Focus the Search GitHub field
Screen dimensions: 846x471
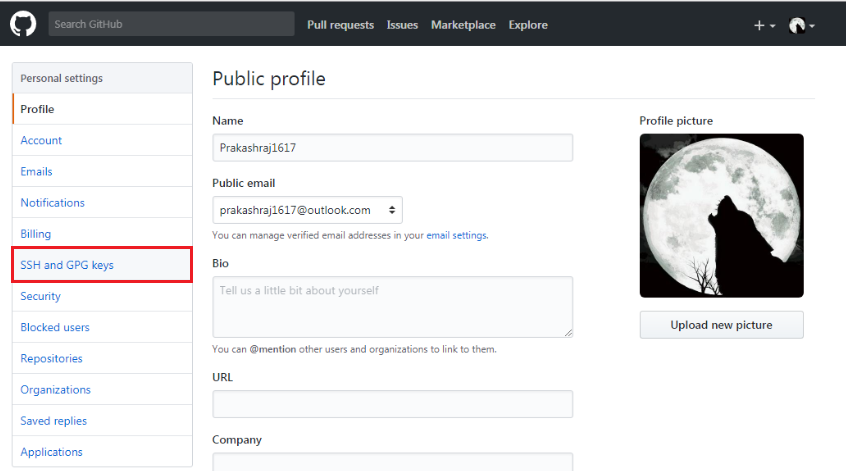click(x=171, y=24)
